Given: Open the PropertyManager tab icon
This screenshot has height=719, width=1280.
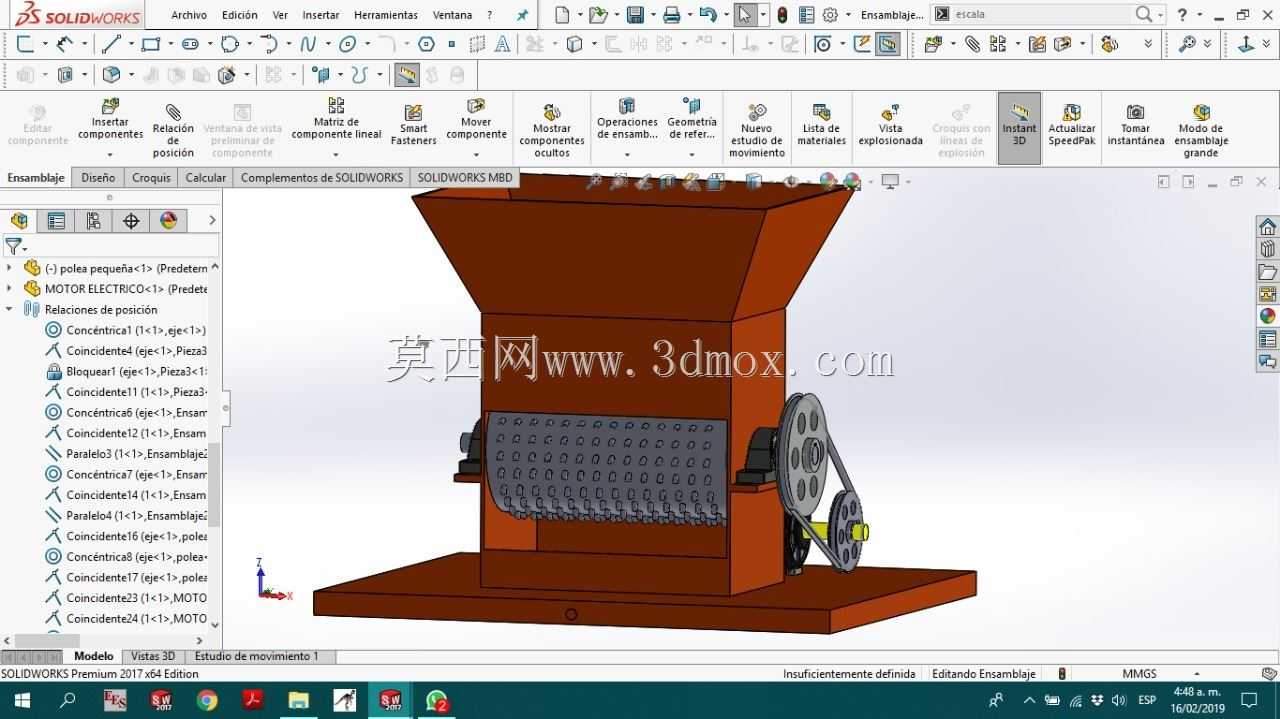Looking at the screenshot, I should 56,221.
